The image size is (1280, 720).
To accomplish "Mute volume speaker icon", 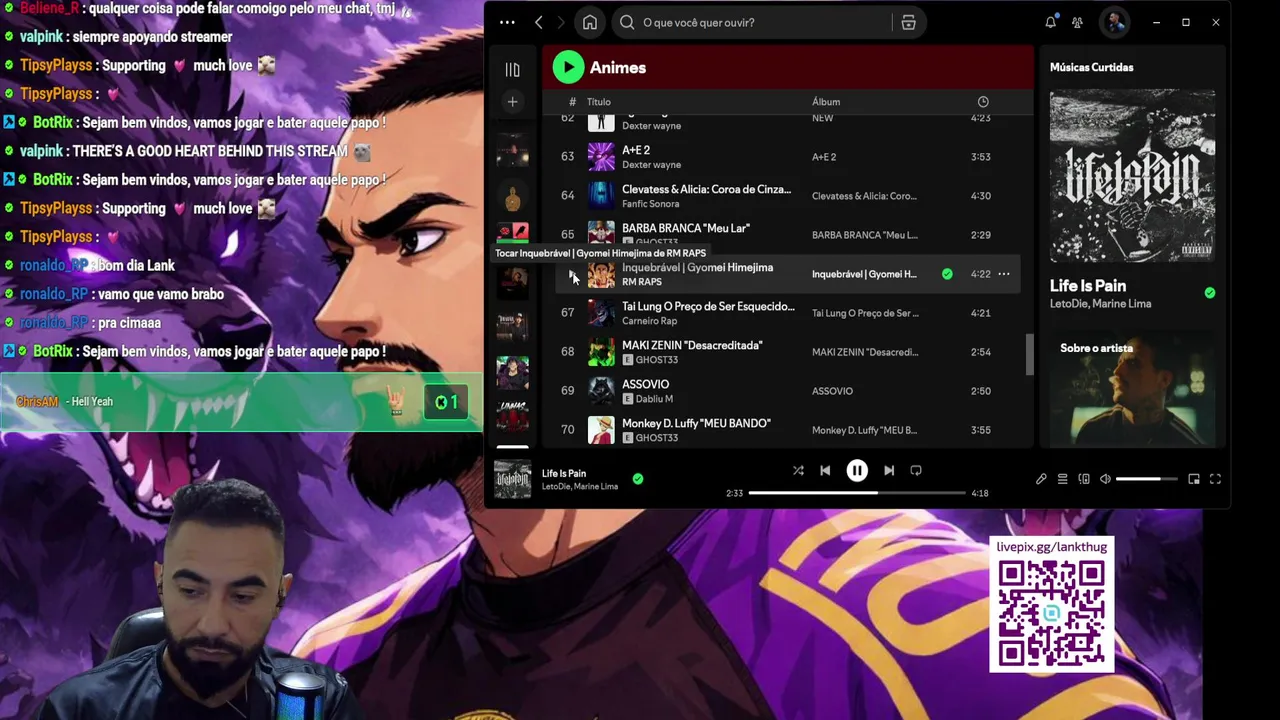I will [1105, 479].
